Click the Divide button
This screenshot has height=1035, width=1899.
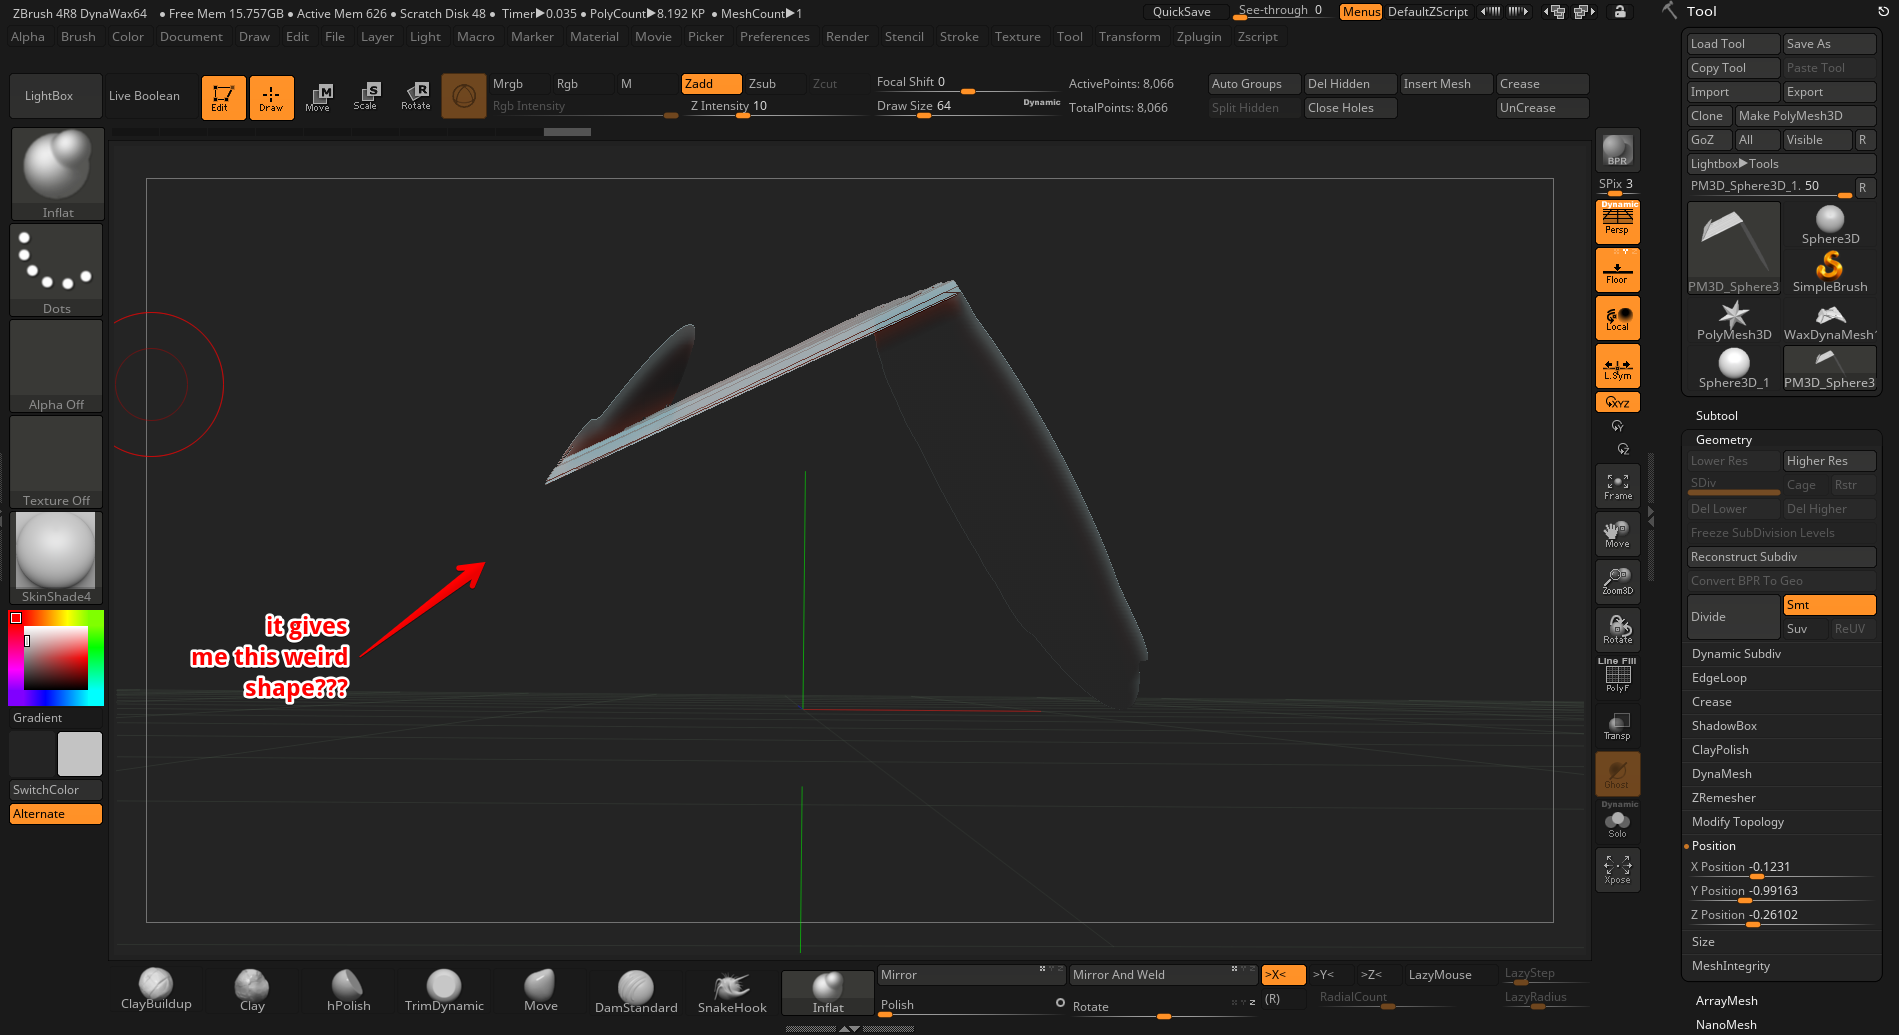pos(1734,617)
